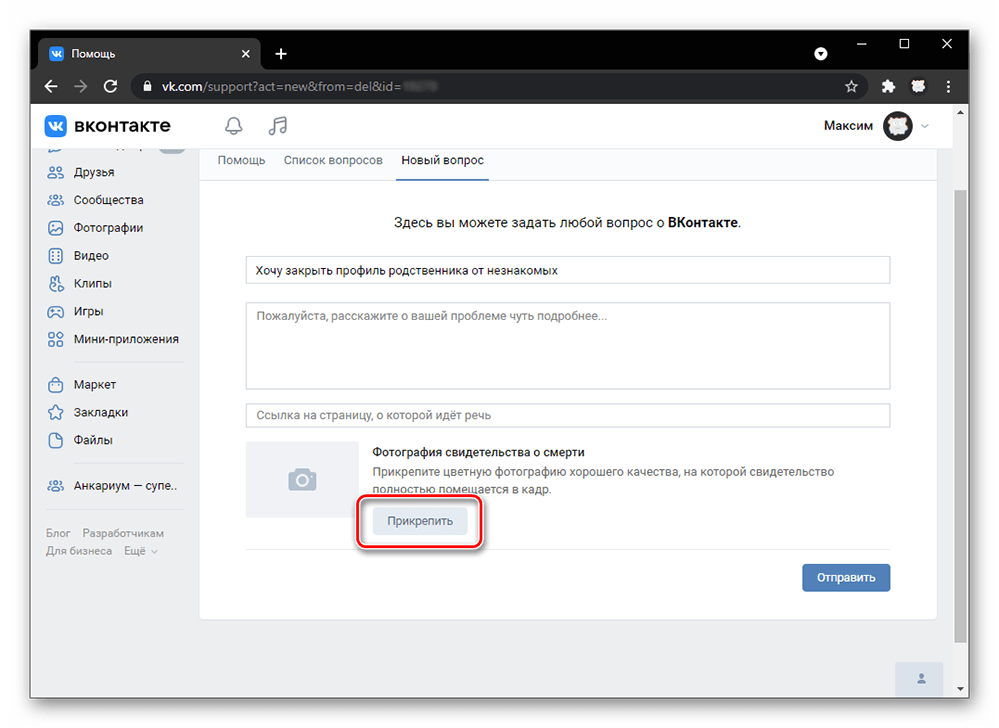Open the Разработчикам footer link
The width and height of the screenshot is (999, 728).
(x=123, y=533)
